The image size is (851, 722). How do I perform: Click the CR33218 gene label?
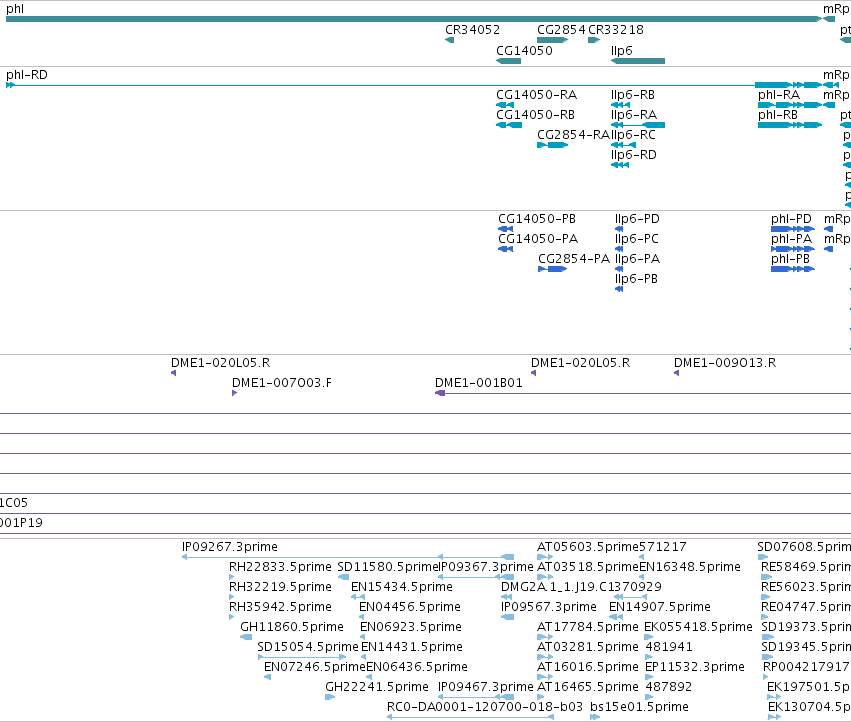[x=616, y=30]
